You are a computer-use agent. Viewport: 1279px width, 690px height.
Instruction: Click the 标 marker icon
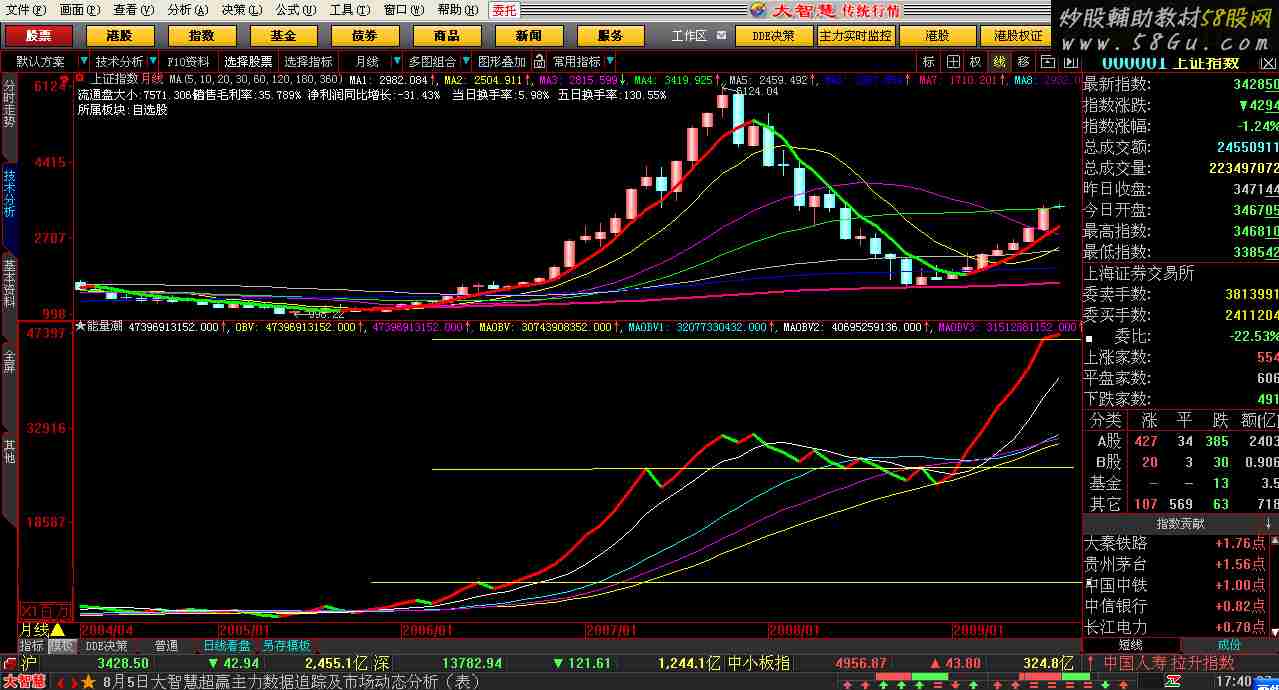(930, 62)
